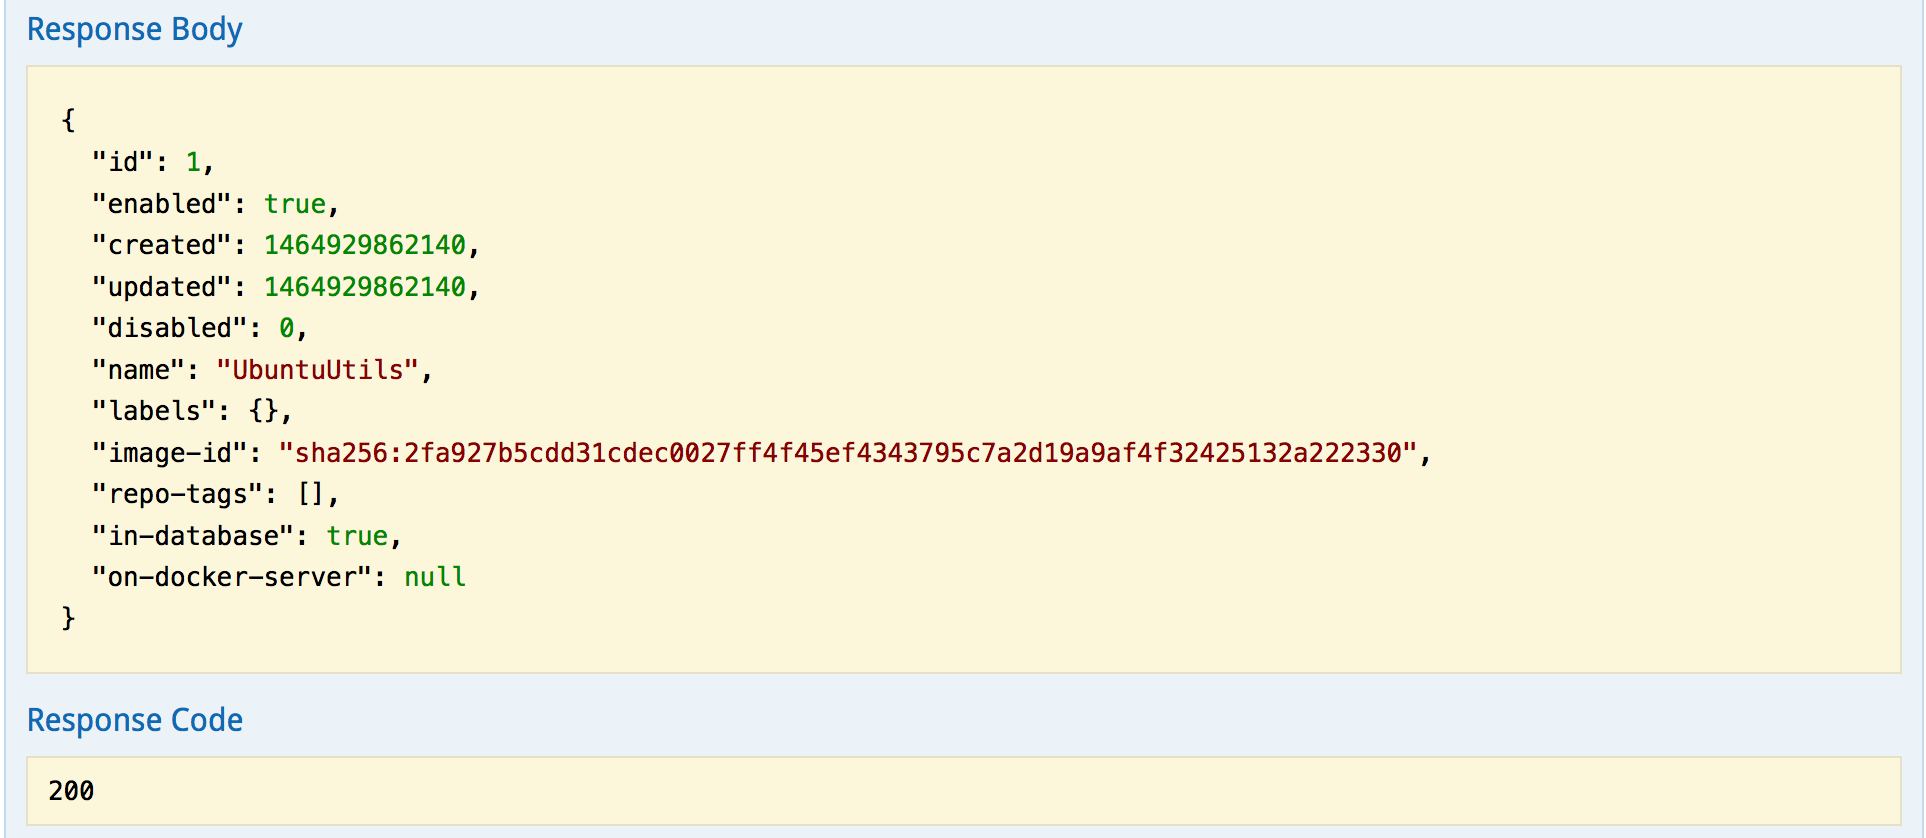Click the closing curly brace of JSON
This screenshot has width=1926, height=838.
tap(68, 618)
